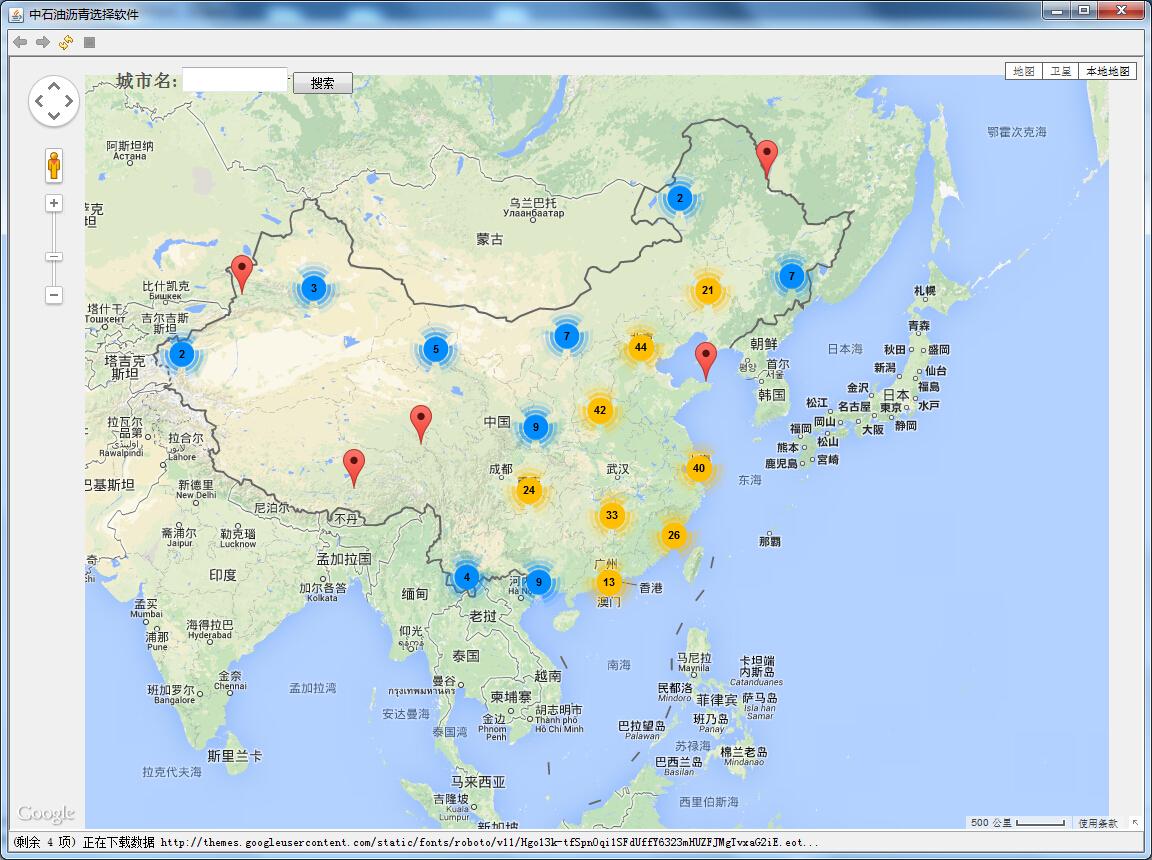Open the 使用条款 terms of use link
The height and width of the screenshot is (860, 1152).
tap(1098, 823)
